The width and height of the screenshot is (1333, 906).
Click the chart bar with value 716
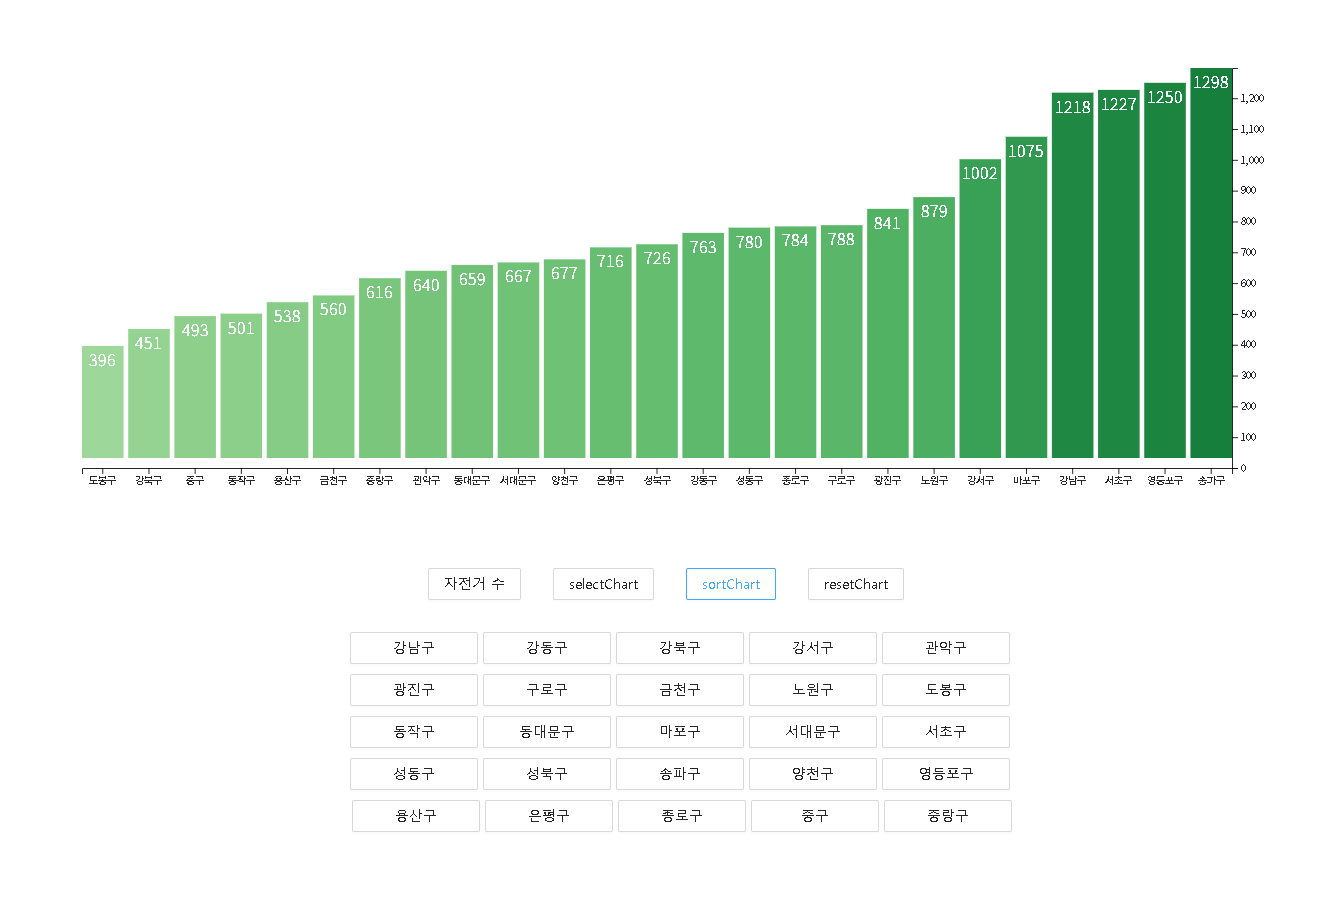[x=610, y=353]
